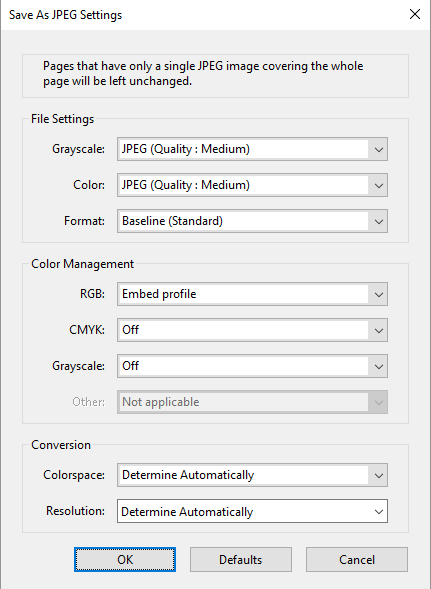The width and height of the screenshot is (431, 589).
Task: Click the Save As JPEG Settings title bar
Action: tap(203, 15)
